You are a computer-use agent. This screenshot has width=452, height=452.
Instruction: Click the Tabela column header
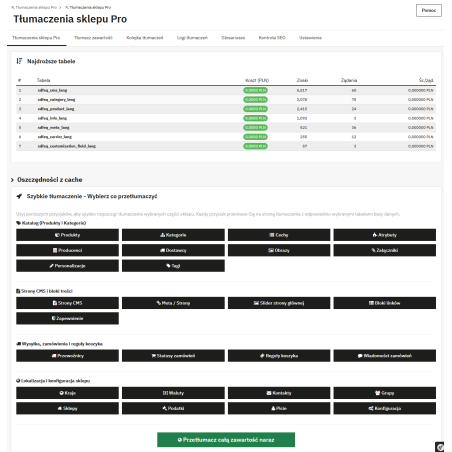[43, 80]
